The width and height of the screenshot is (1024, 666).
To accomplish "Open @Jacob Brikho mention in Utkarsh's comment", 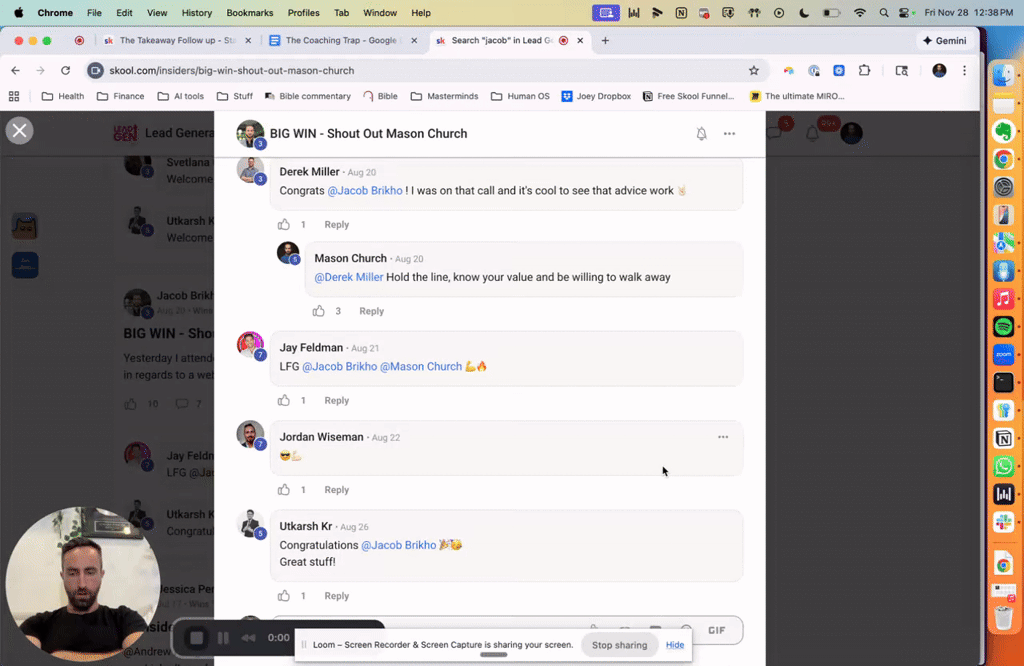I will click(398, 545).
